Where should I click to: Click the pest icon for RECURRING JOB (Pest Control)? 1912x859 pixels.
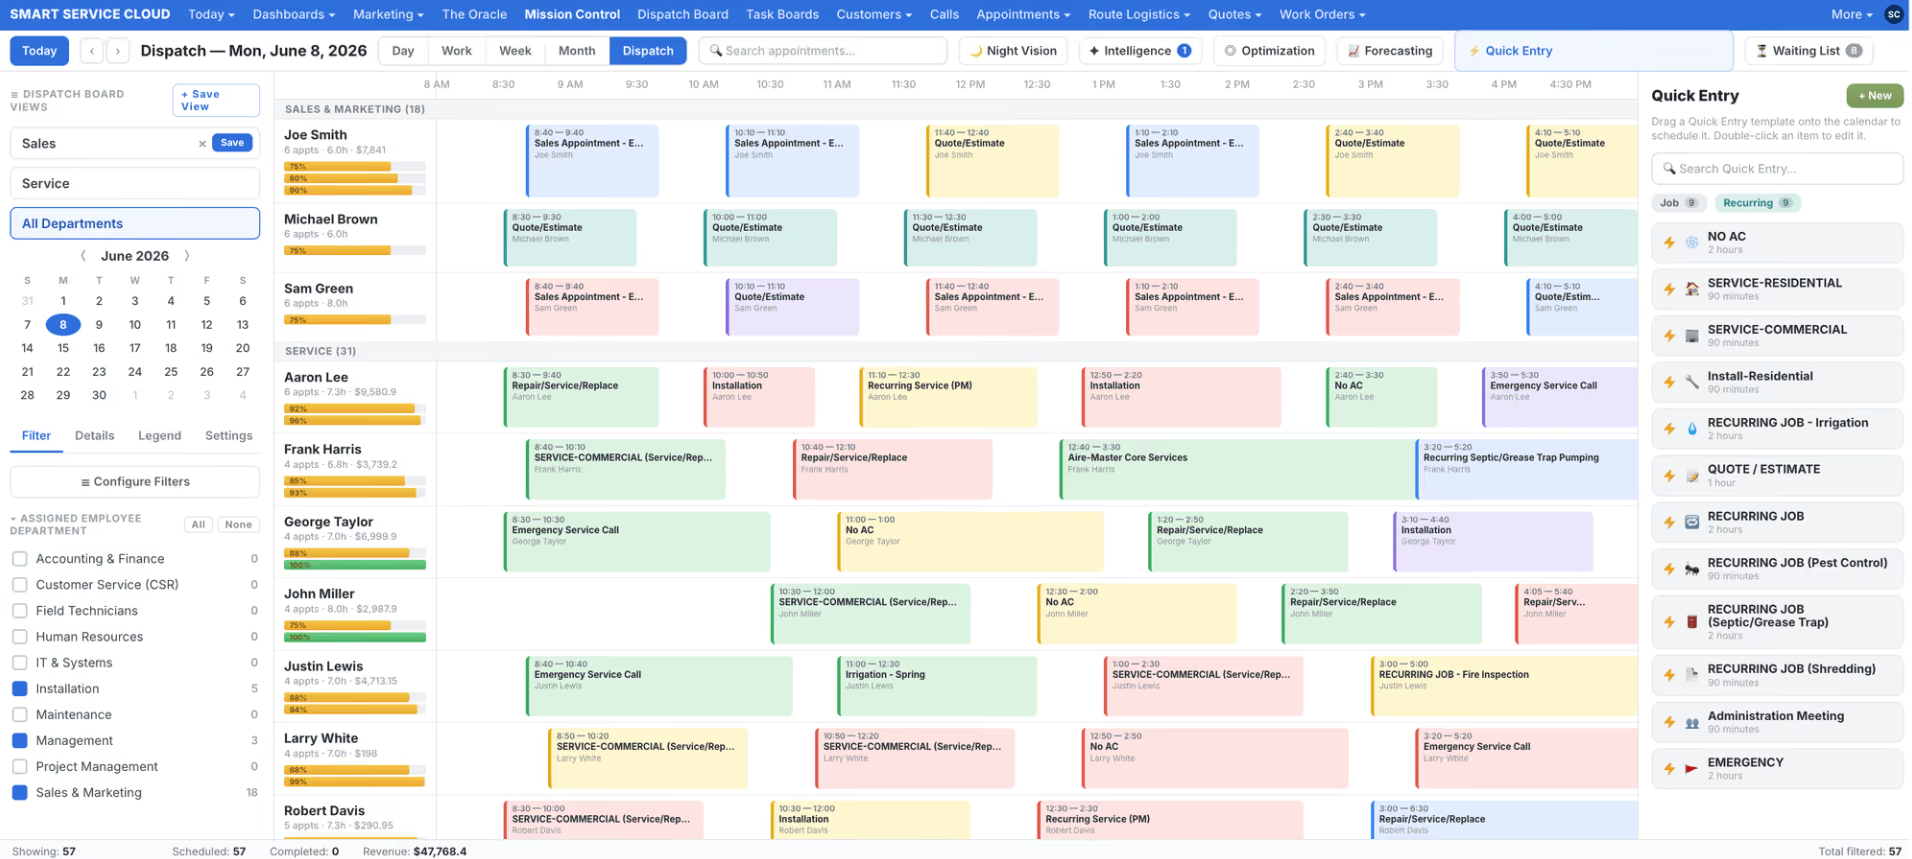pos(1692,569)
